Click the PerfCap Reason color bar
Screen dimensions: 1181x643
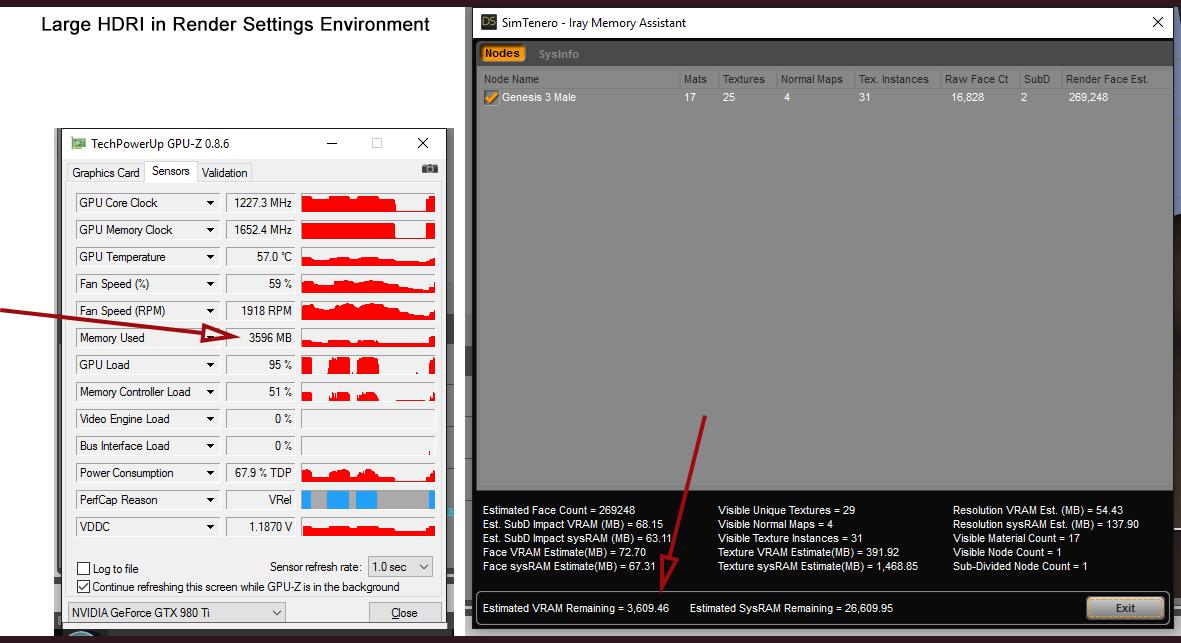(368, 500)
